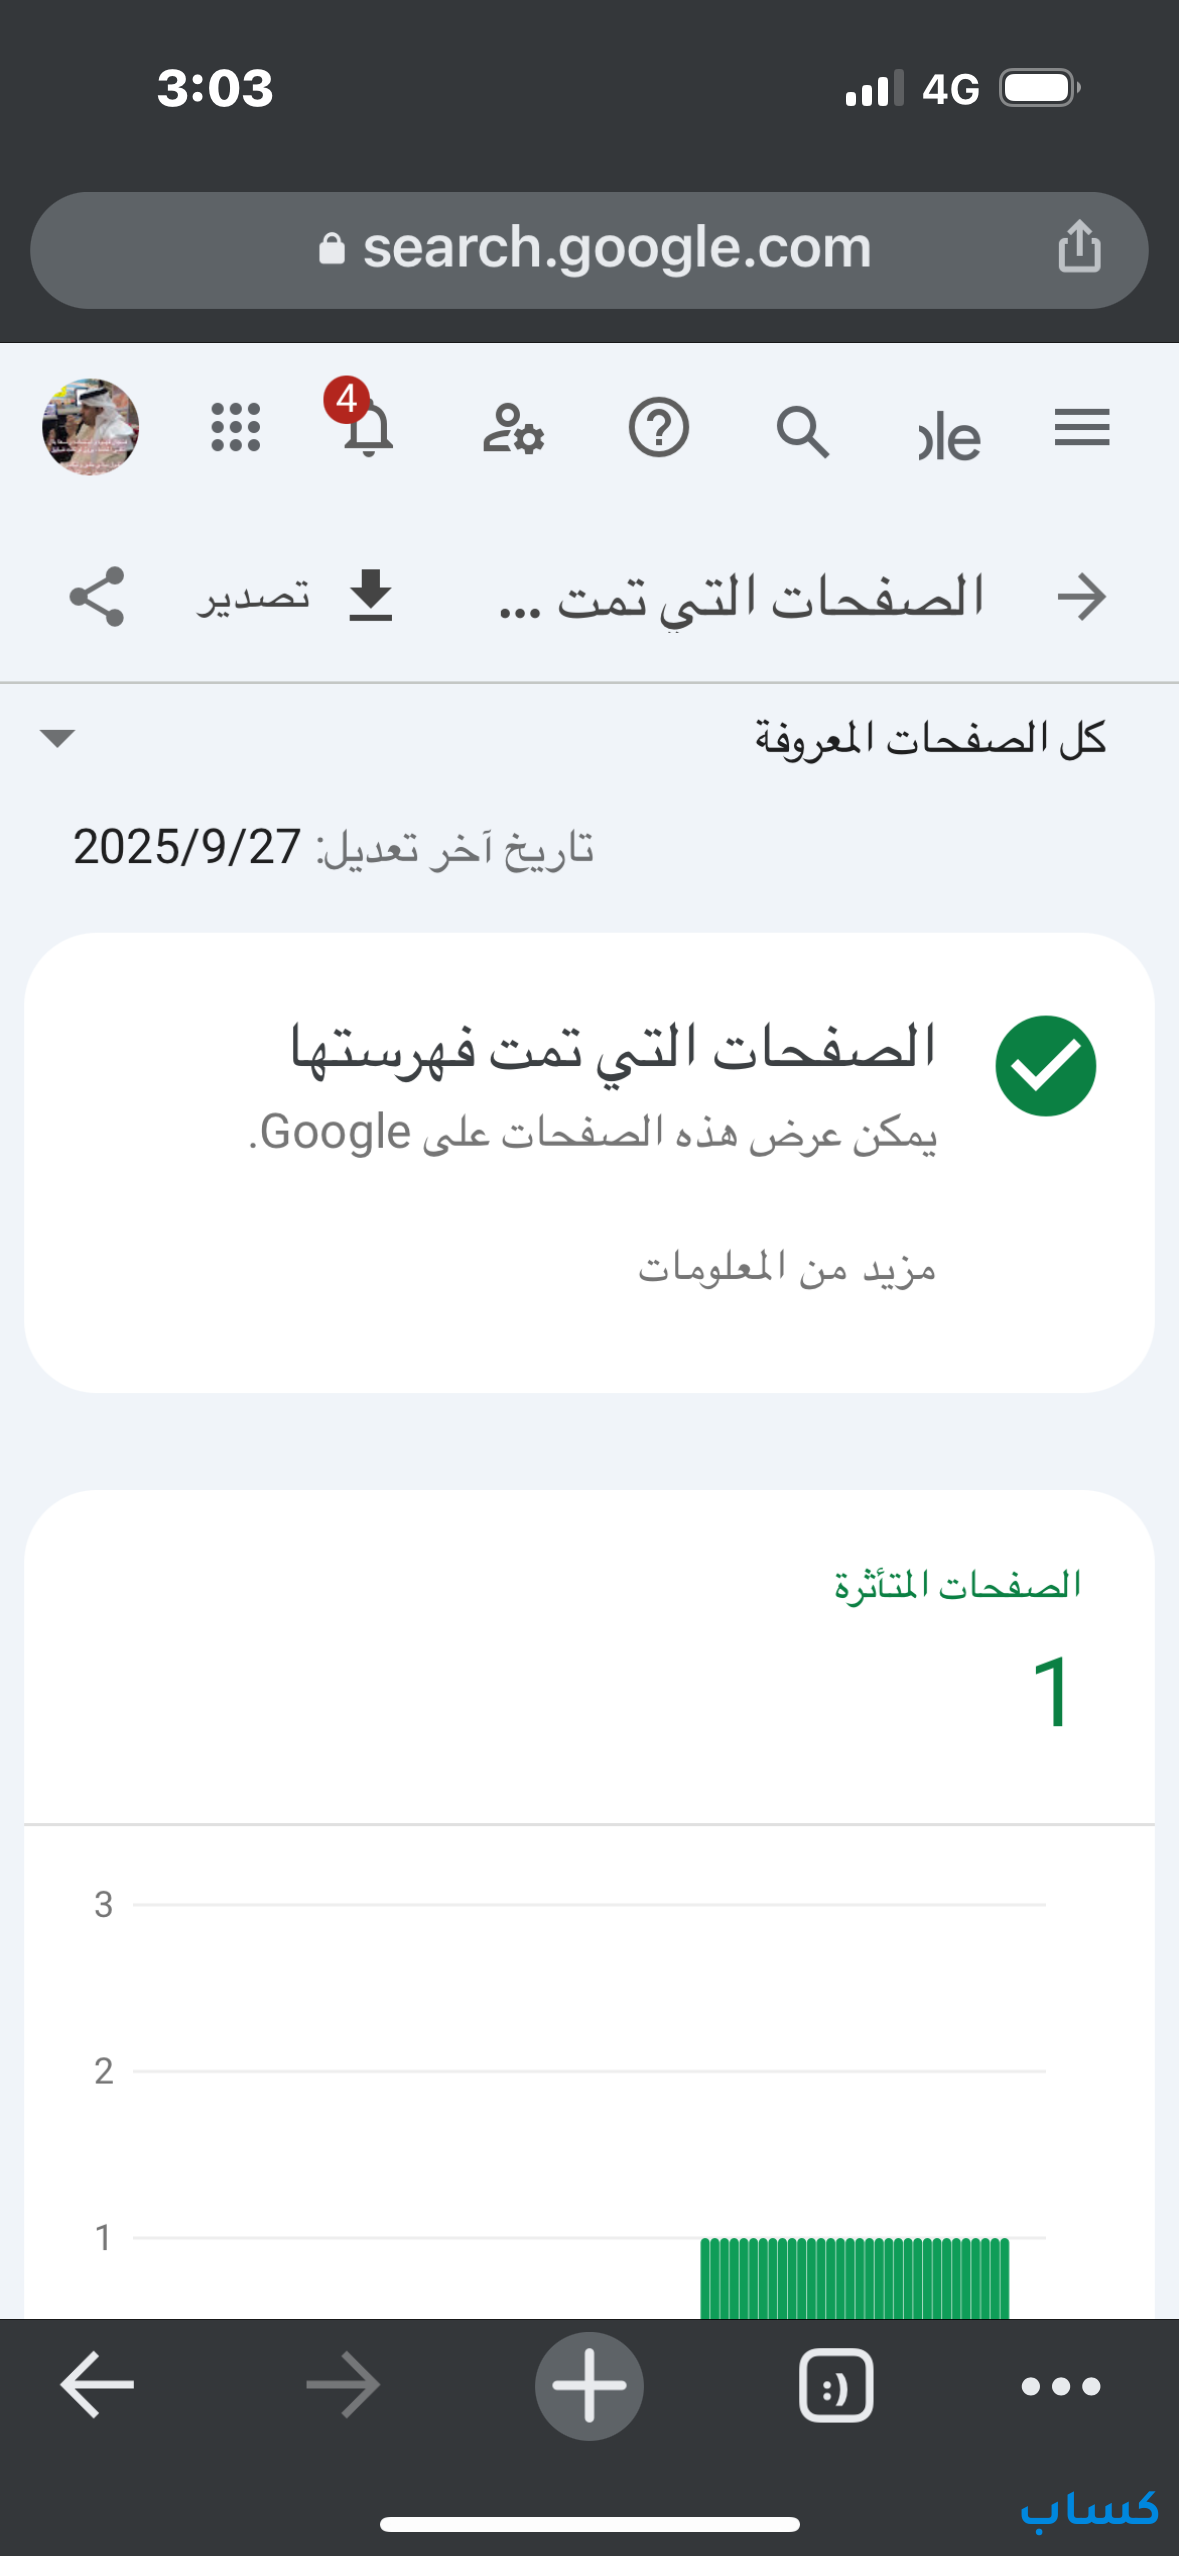Image resolution: width=1179 pixels, height=2556 pixels.
Task: Tap the search magnifier icon
Action: click(x=802, y=431)
